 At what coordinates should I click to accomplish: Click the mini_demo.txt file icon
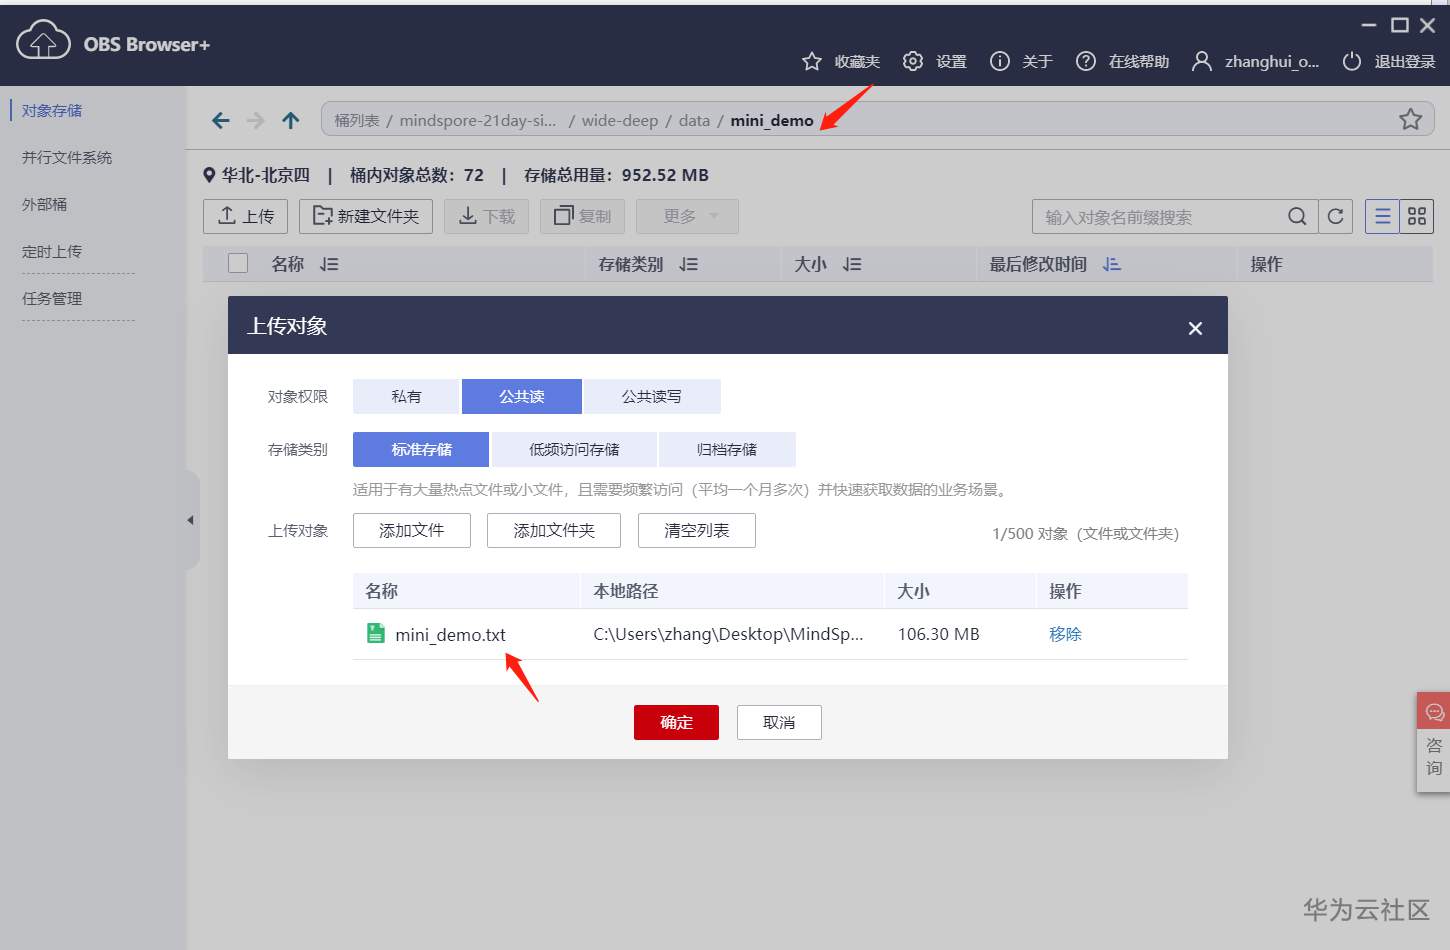[376, 633]
